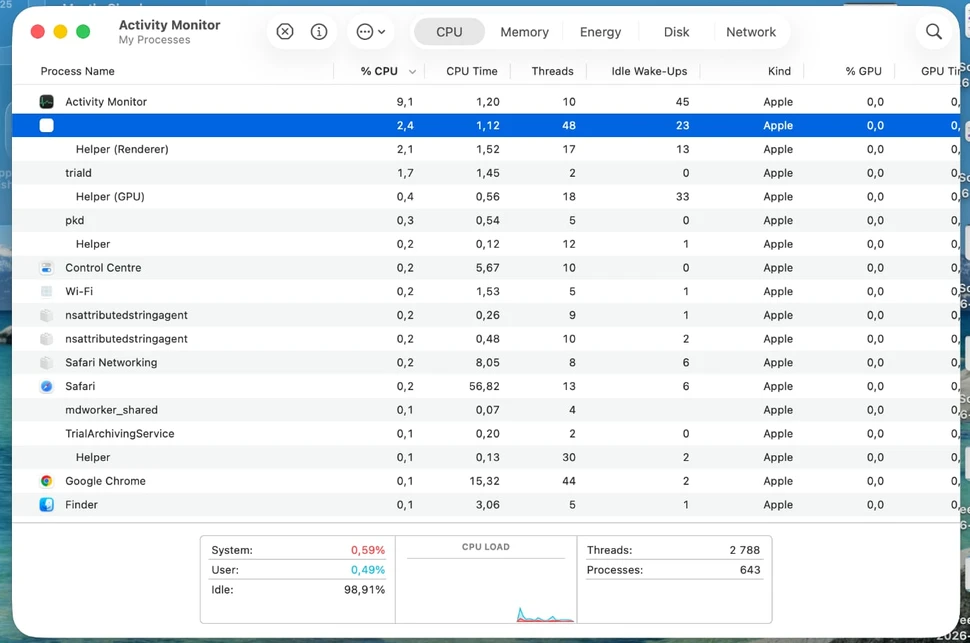970x643 pixels.
Task: Click the white icon in highlighted row
Action: pyautogui.click(x=46, y=126)
